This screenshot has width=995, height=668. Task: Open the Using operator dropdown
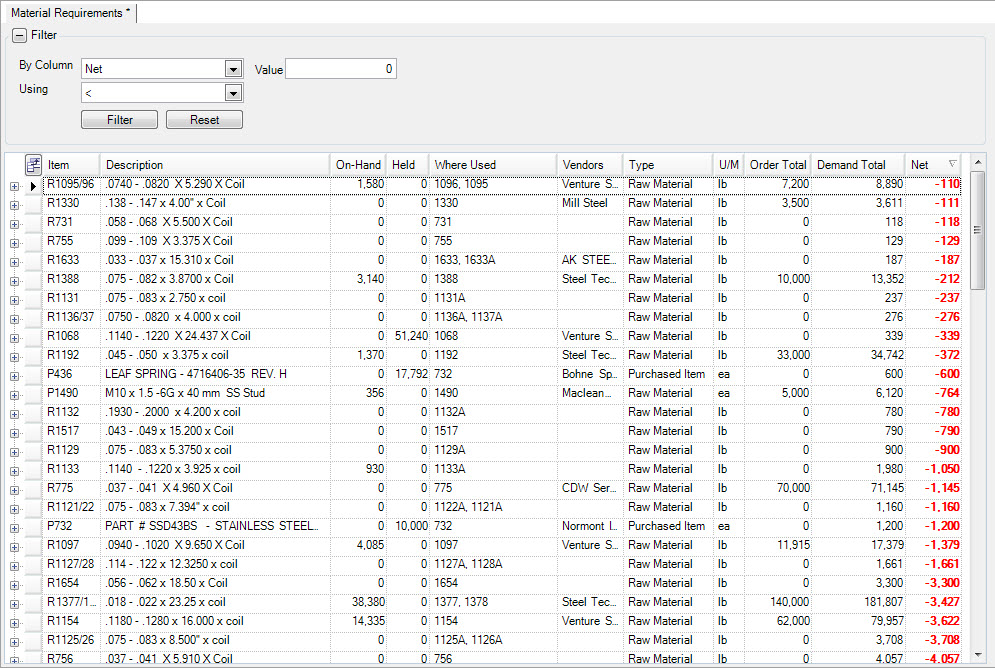(234, 93)
